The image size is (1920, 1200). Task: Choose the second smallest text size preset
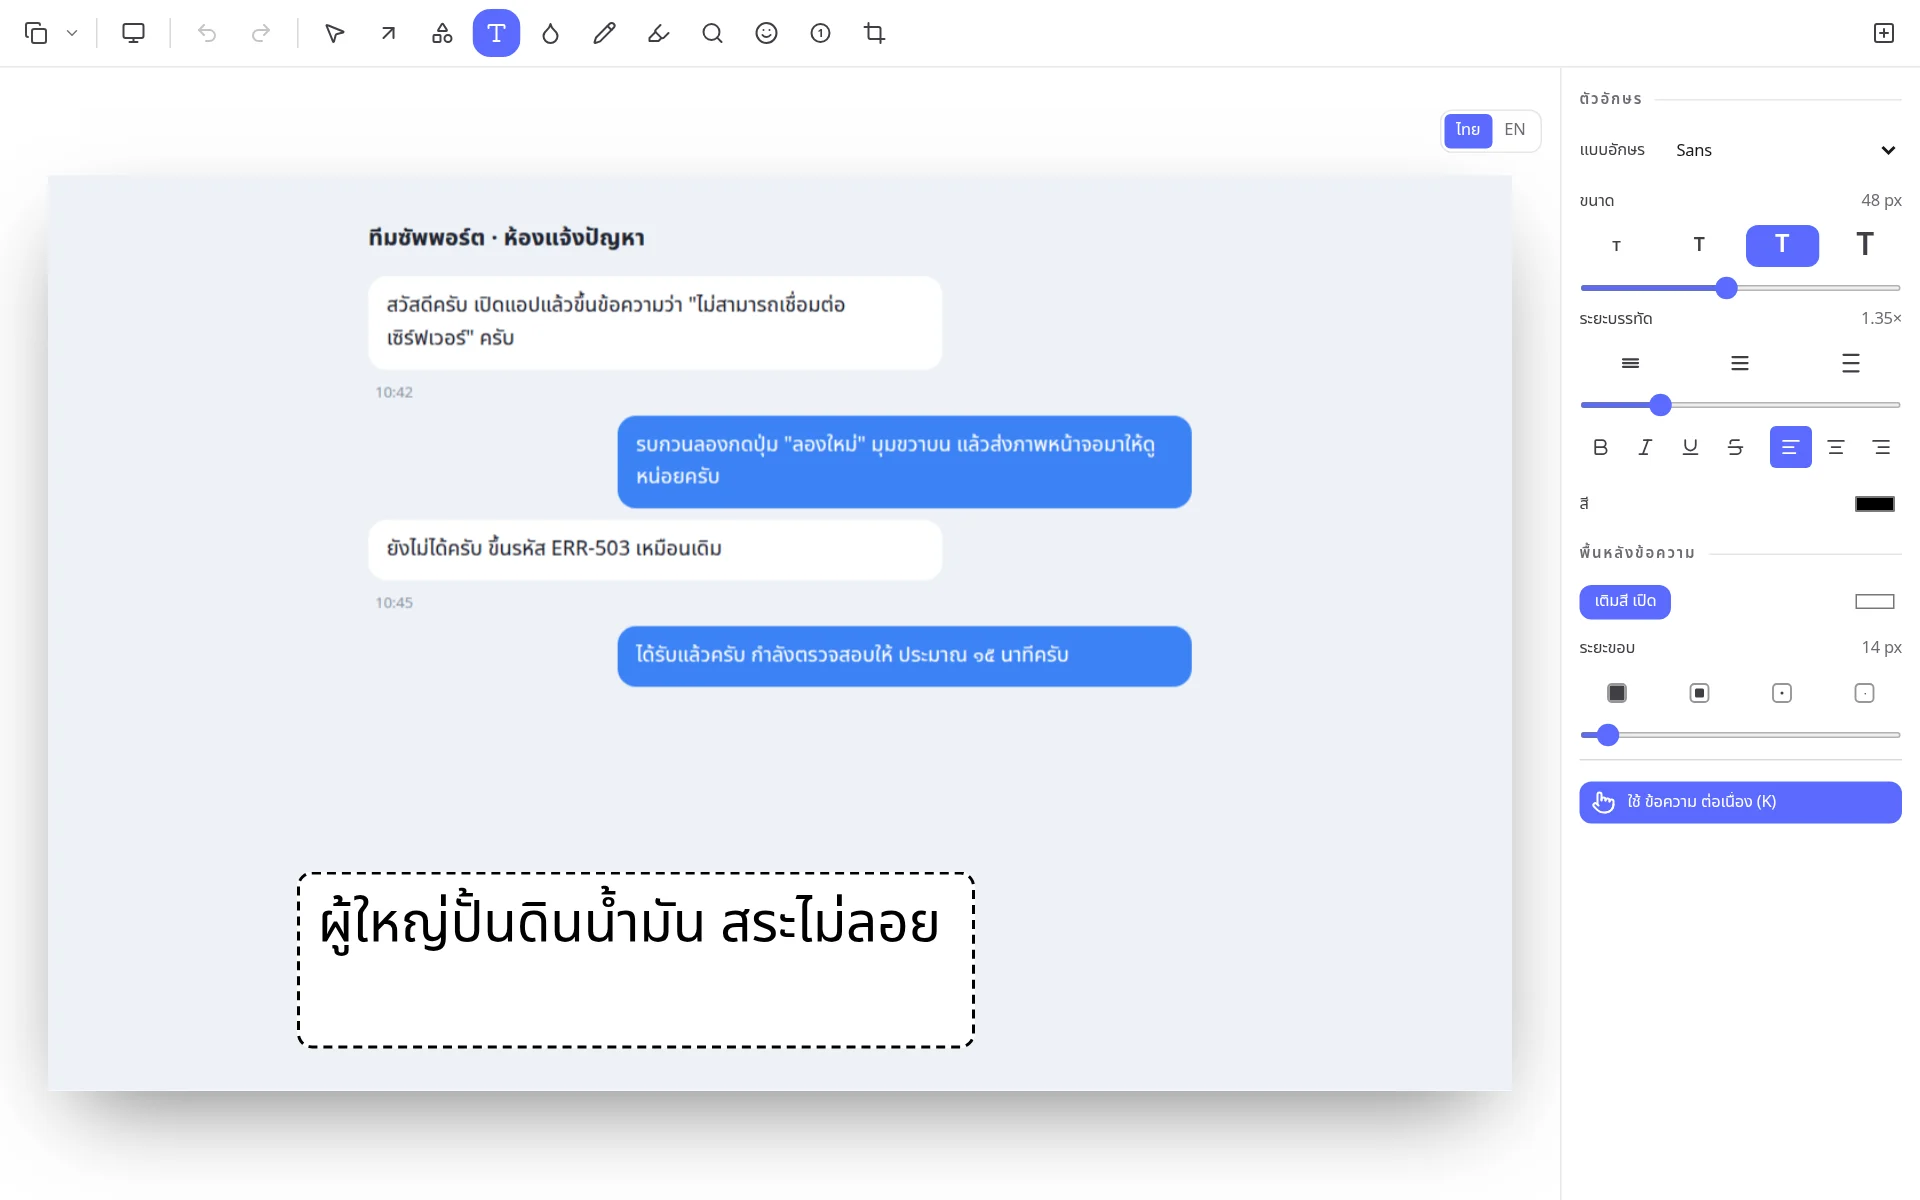pyautogui.click(x=1699, y=246)
